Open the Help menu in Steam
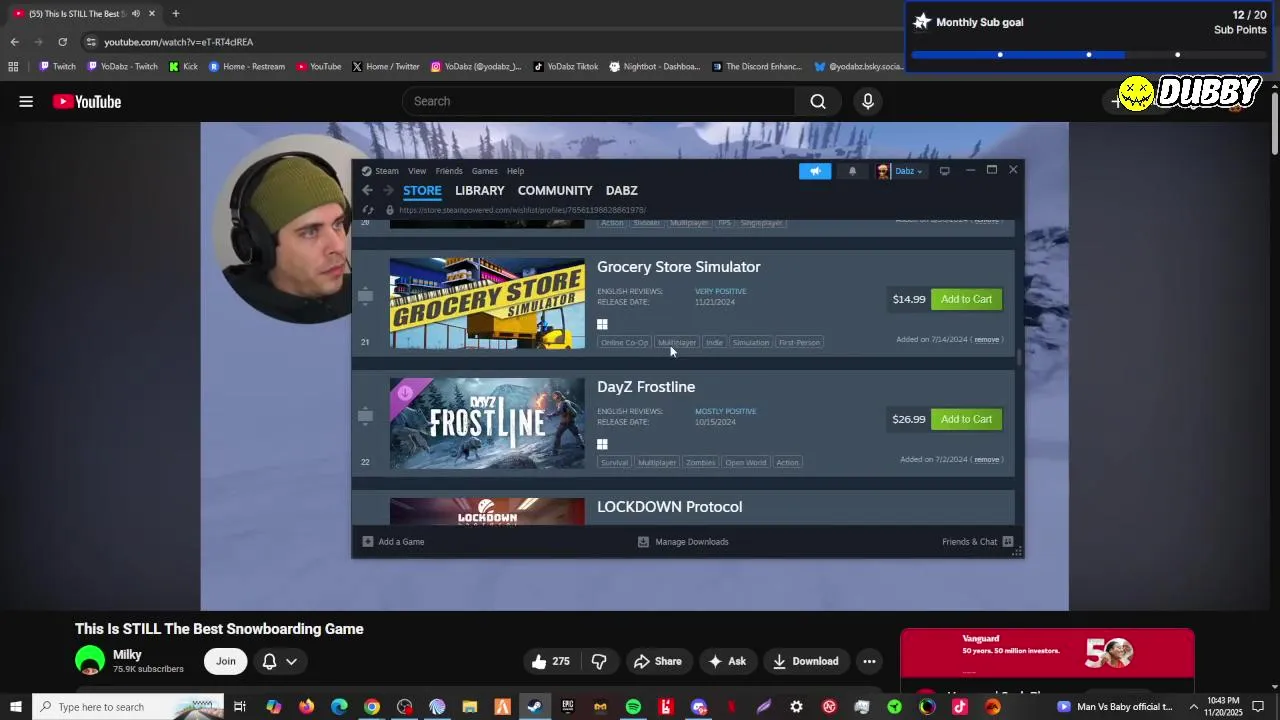 tap(515, 171)
